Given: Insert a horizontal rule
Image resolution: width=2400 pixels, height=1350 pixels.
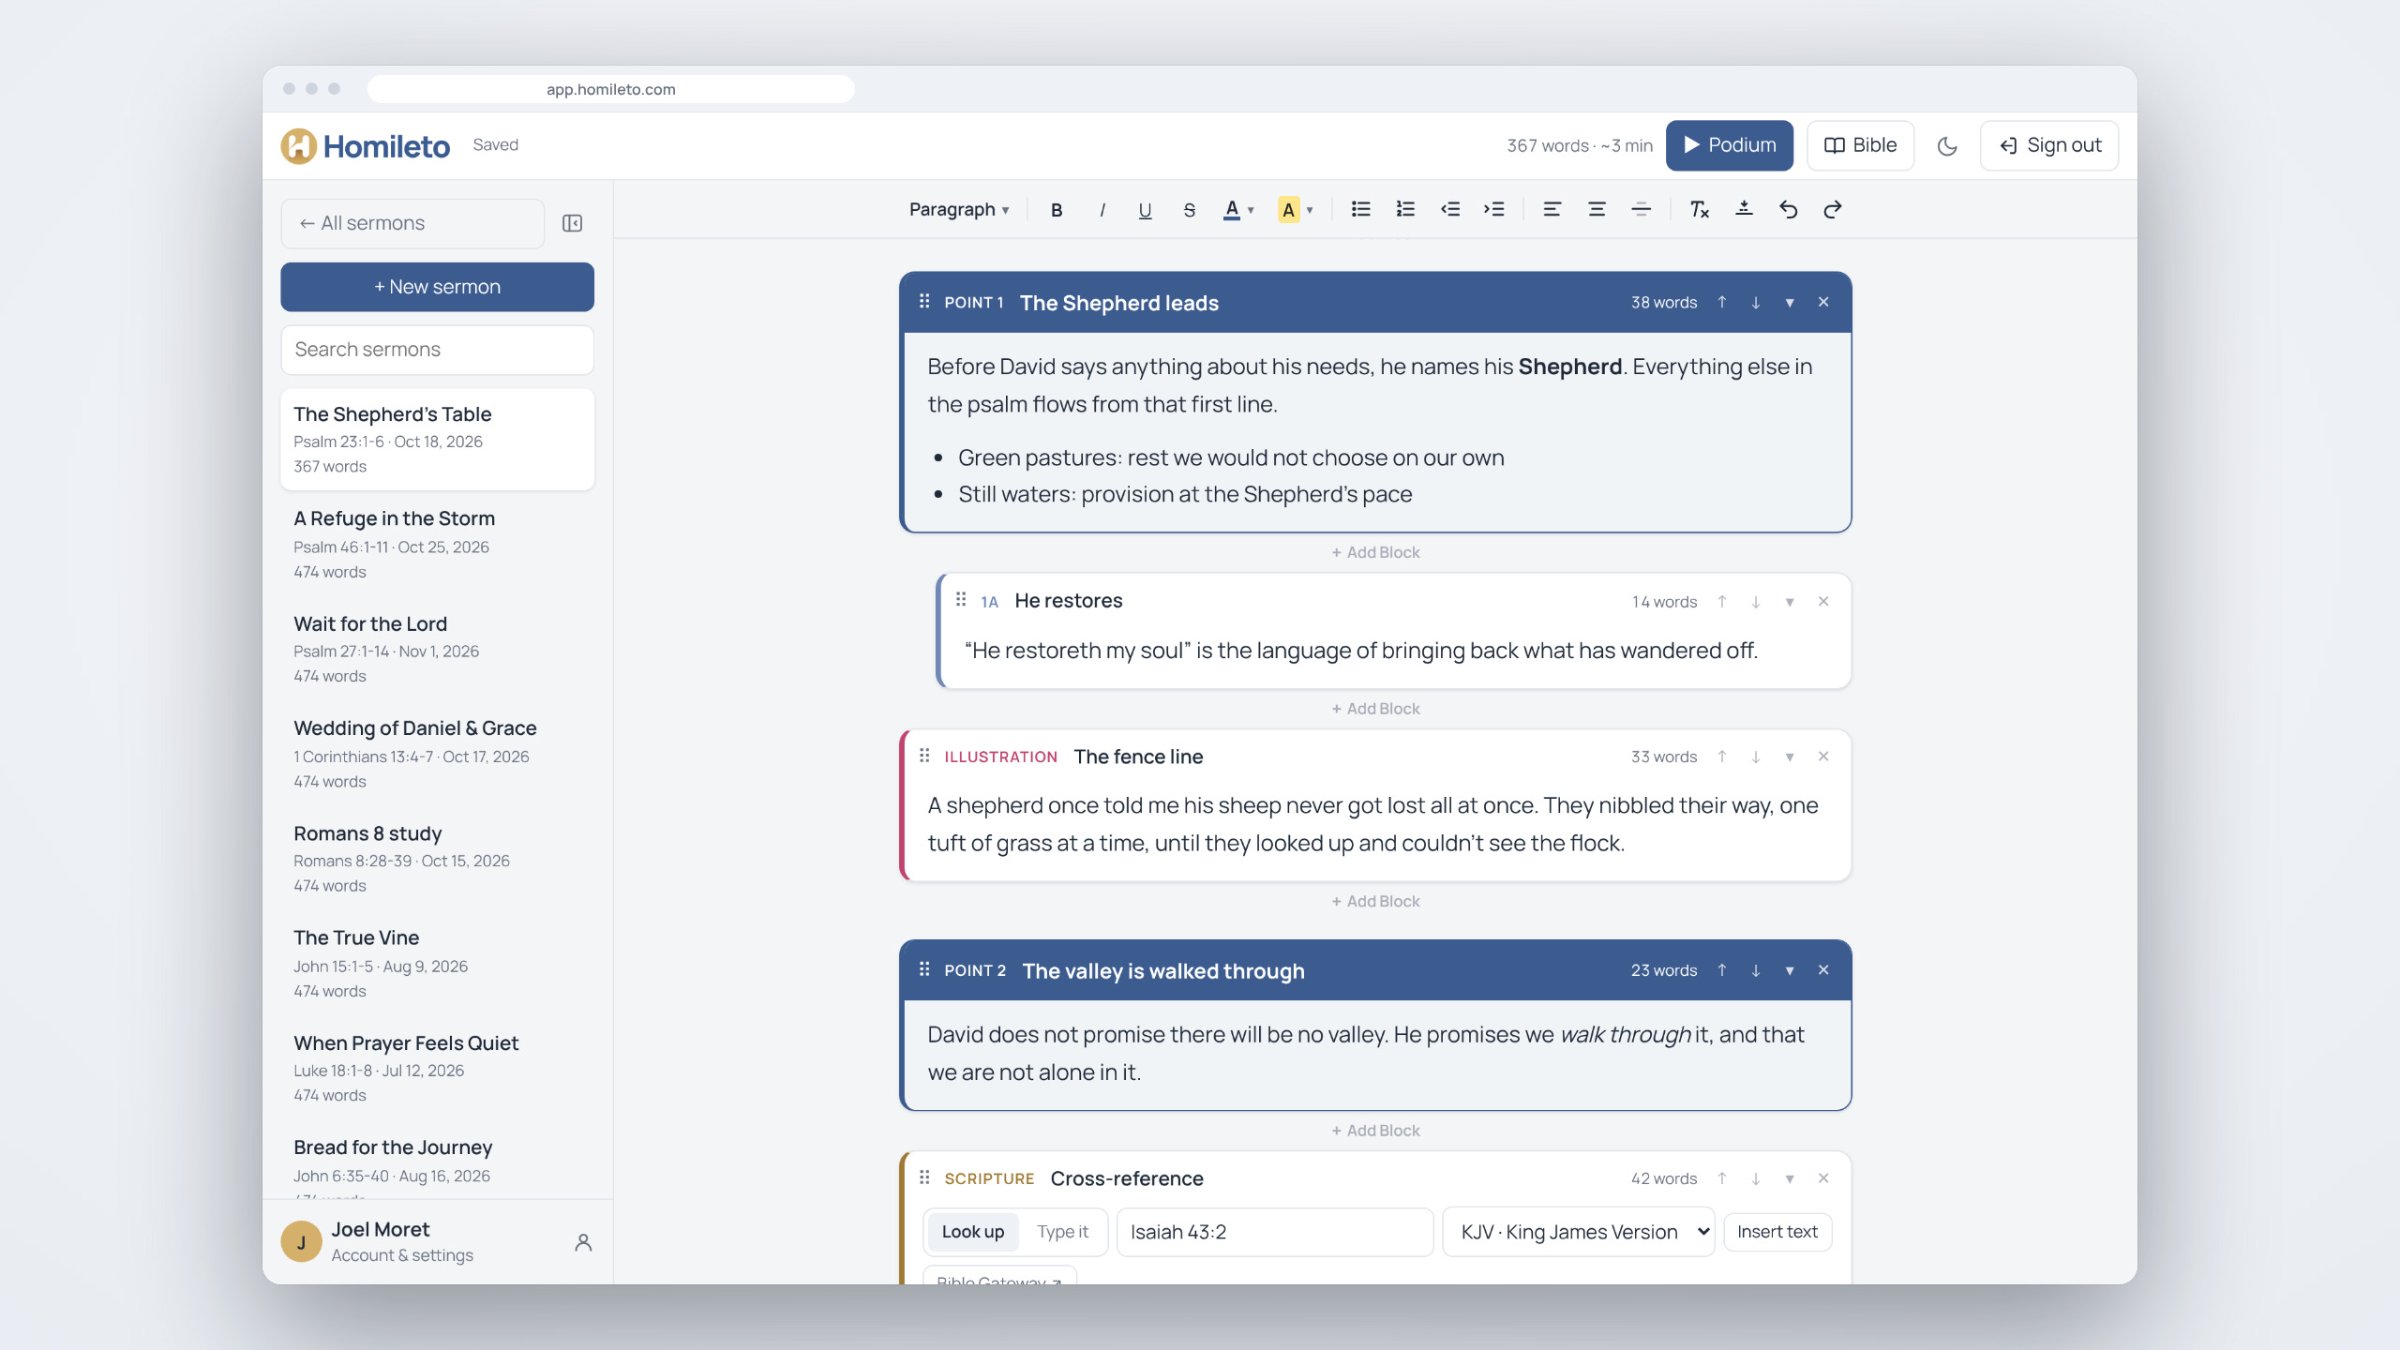Looking at the screenshot, I should [1641, 210].
